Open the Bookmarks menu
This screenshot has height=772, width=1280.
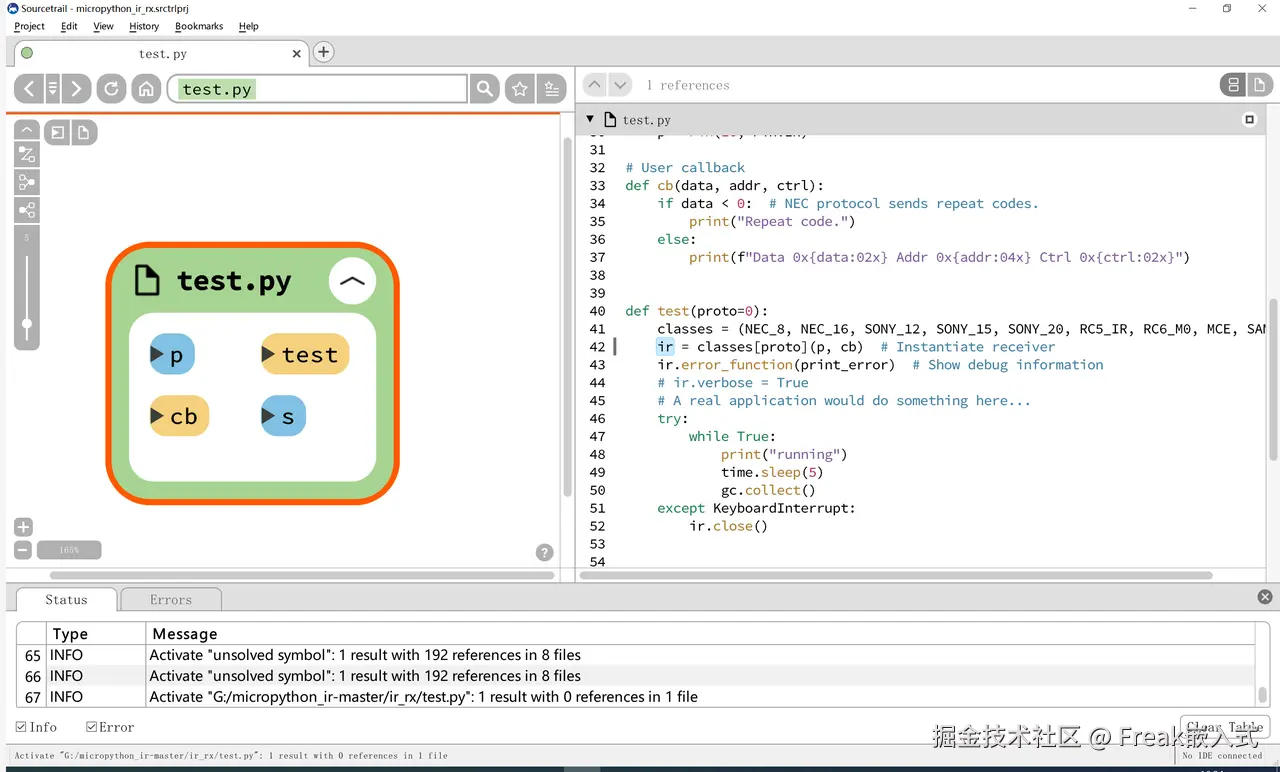tap(199, 26)
